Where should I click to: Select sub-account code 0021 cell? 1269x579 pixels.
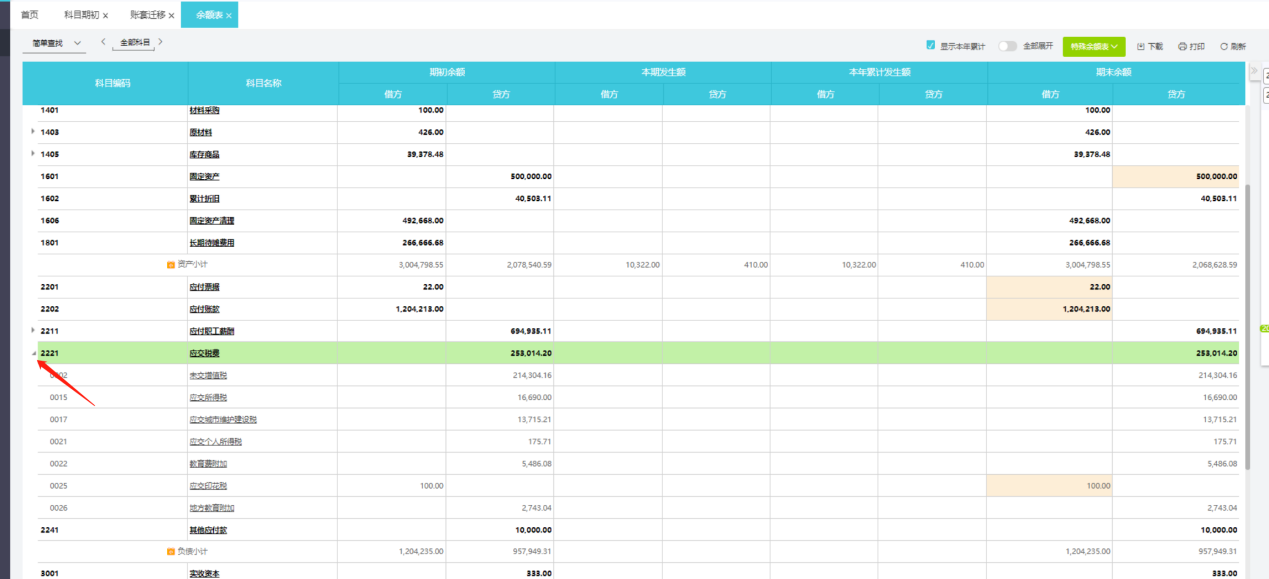coord(112,441)
